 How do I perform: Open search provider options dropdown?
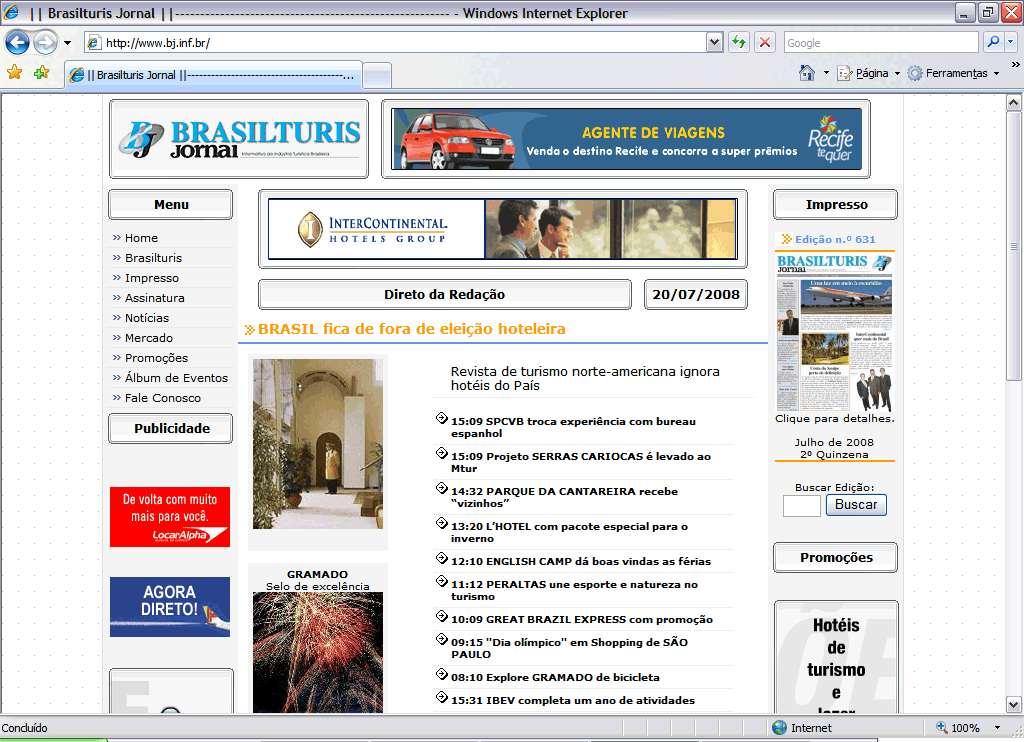(x=1011, y=42)
